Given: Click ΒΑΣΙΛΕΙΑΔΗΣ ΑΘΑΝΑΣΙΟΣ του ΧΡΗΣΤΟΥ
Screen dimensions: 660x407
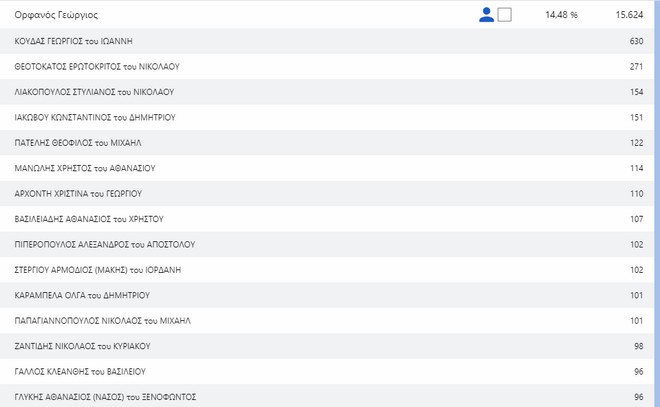Looking at the screenshot, I should 89,219.
